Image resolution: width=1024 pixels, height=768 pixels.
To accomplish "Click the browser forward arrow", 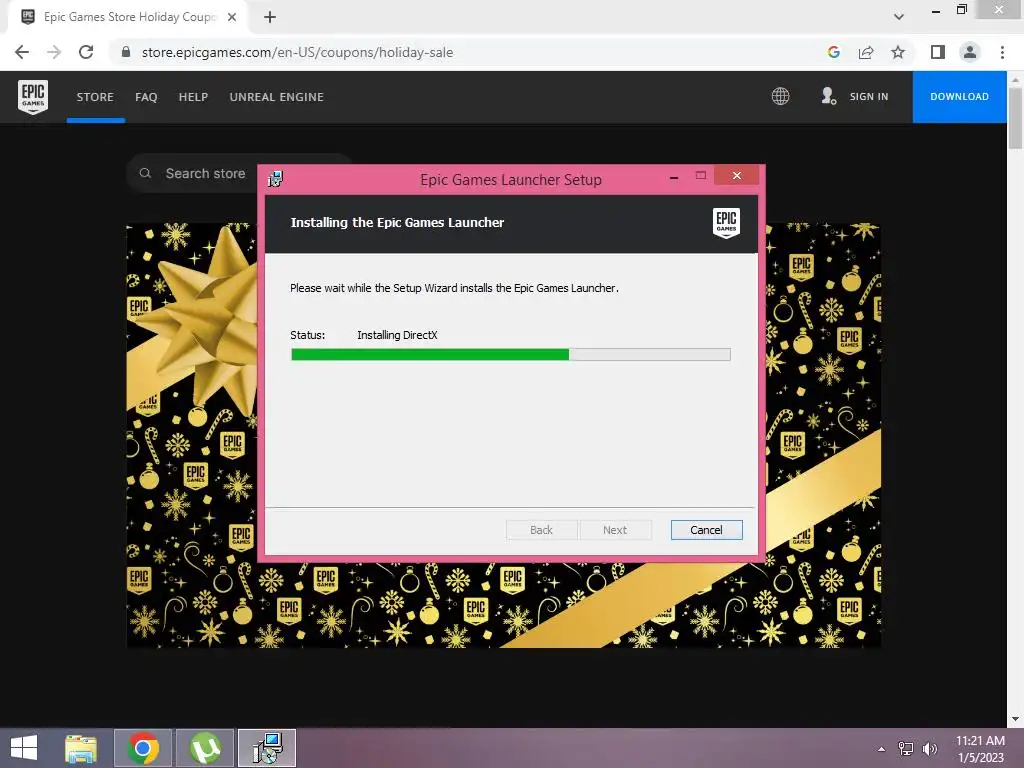I will (x=54, y=52).
